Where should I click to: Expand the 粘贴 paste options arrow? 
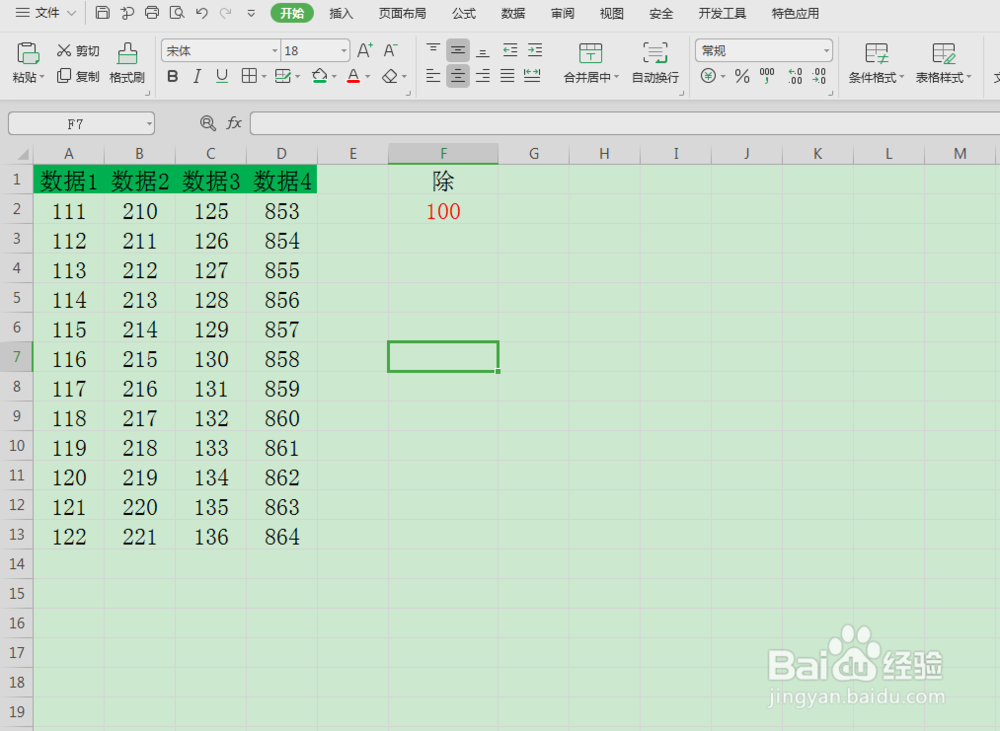pyautogui.click(x=42, y=77)
